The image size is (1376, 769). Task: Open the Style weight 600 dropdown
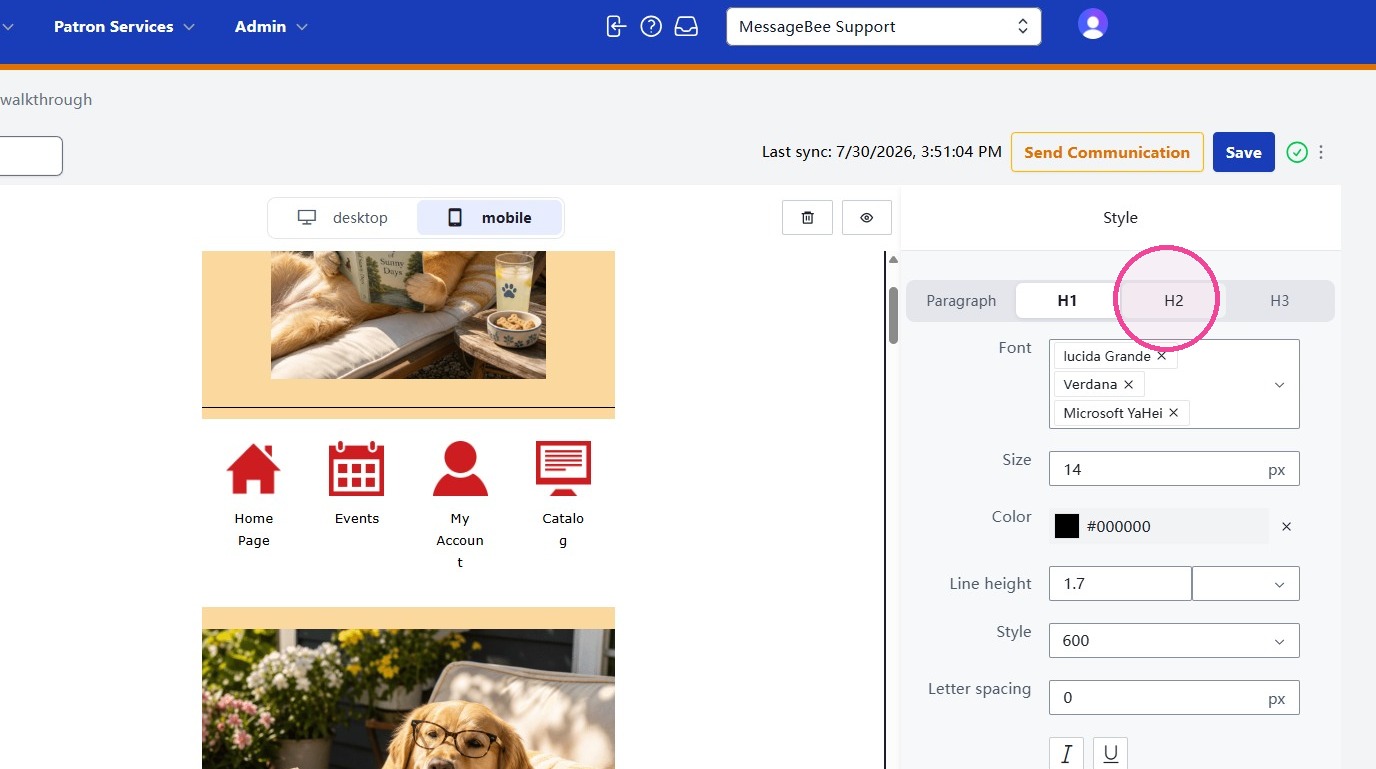coord(1174,641)
